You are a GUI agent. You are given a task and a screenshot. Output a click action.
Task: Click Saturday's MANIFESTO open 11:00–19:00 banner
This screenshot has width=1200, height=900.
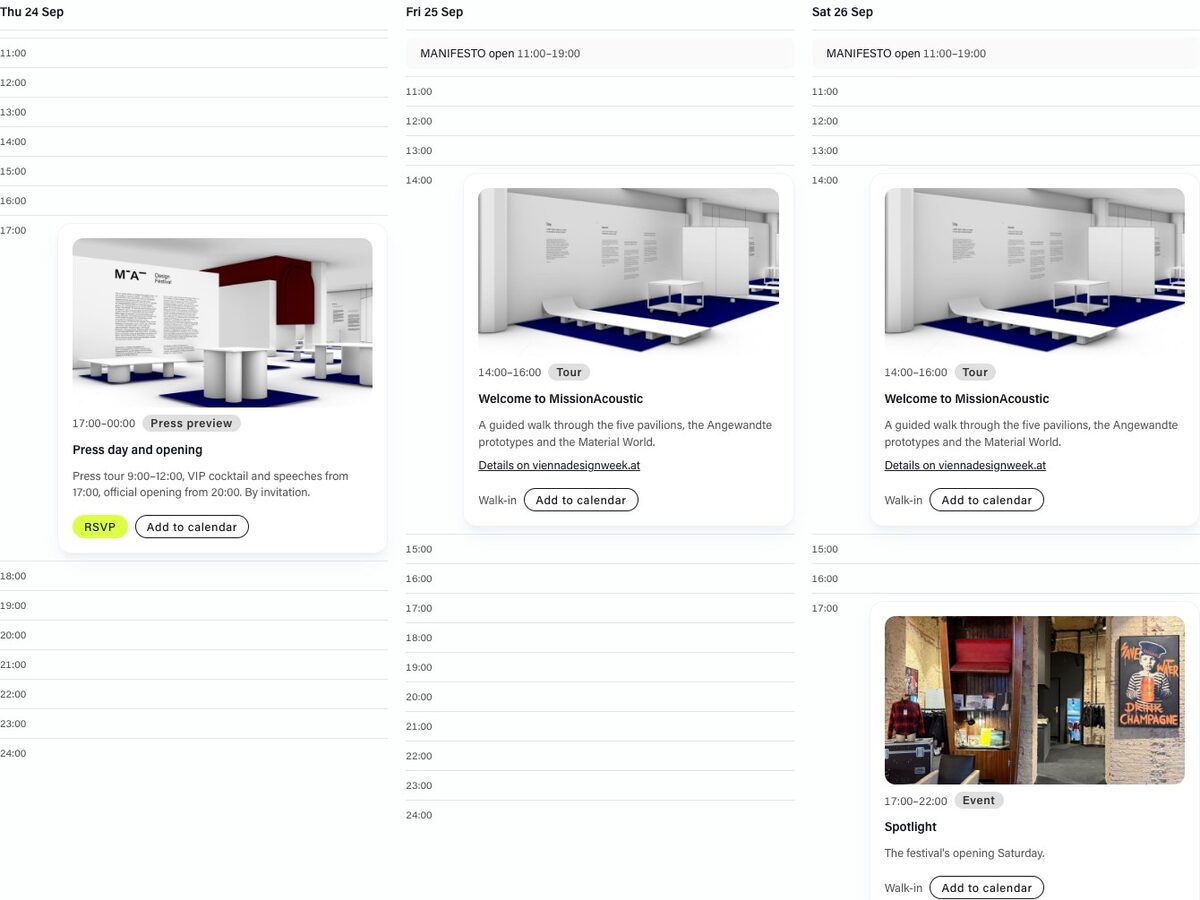[x=1006, y=54]
